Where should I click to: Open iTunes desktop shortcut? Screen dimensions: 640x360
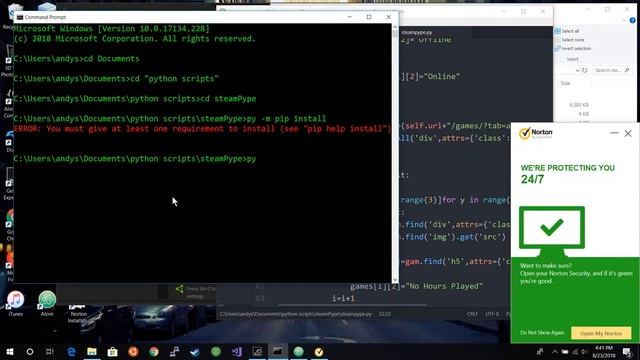coord(16,304)
